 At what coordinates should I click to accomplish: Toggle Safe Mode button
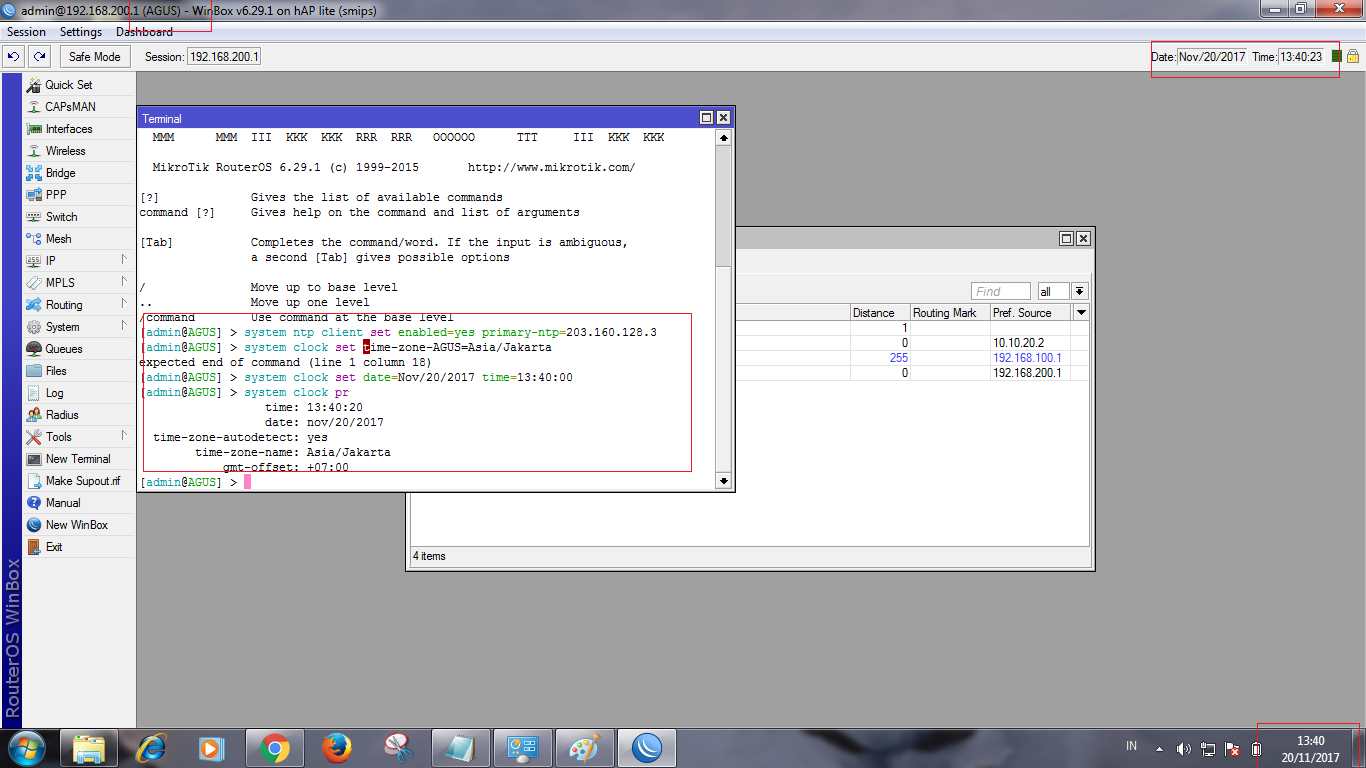pos(95,57)
